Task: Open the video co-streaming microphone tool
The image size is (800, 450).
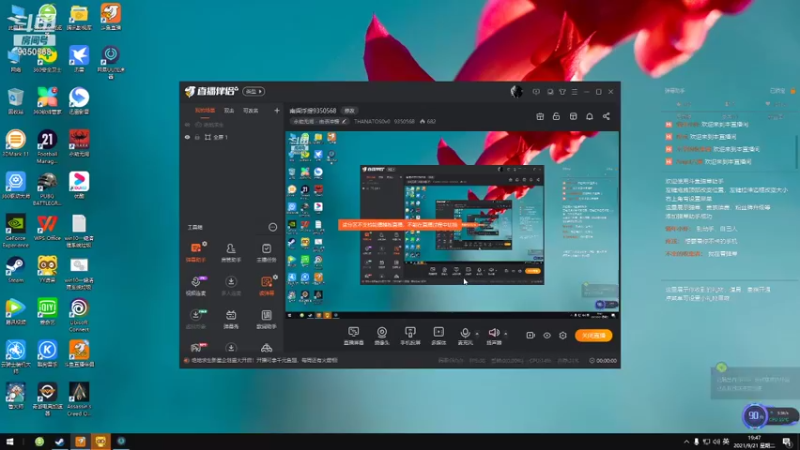Action: [x=196, y=285]
